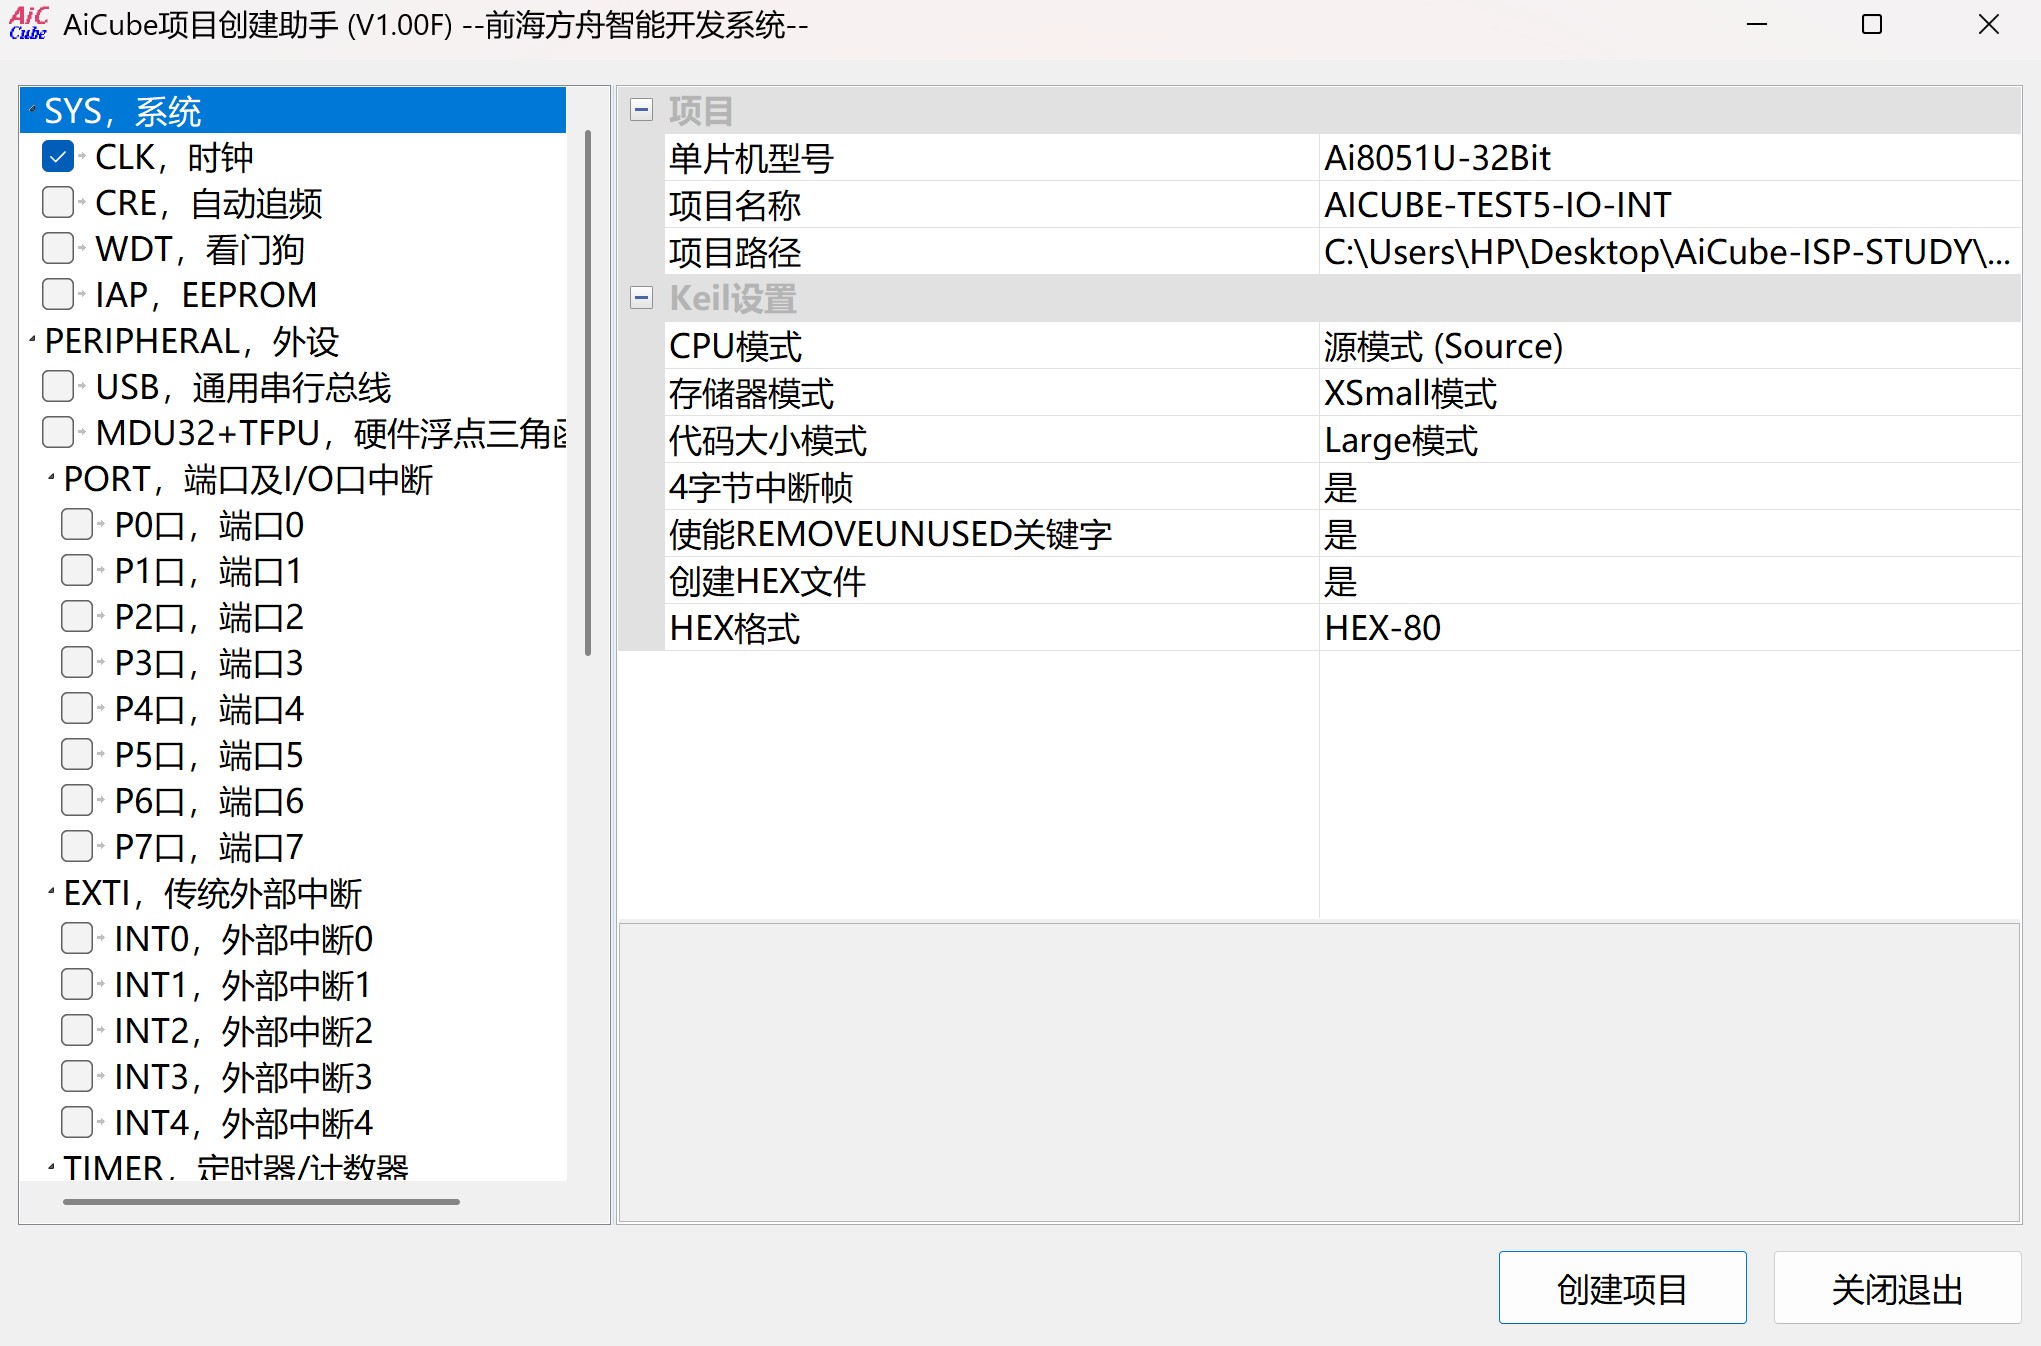Change HEX格式 value HEX-80
This screenshot has height=1346, width=2041.
tap(1670, 628)
